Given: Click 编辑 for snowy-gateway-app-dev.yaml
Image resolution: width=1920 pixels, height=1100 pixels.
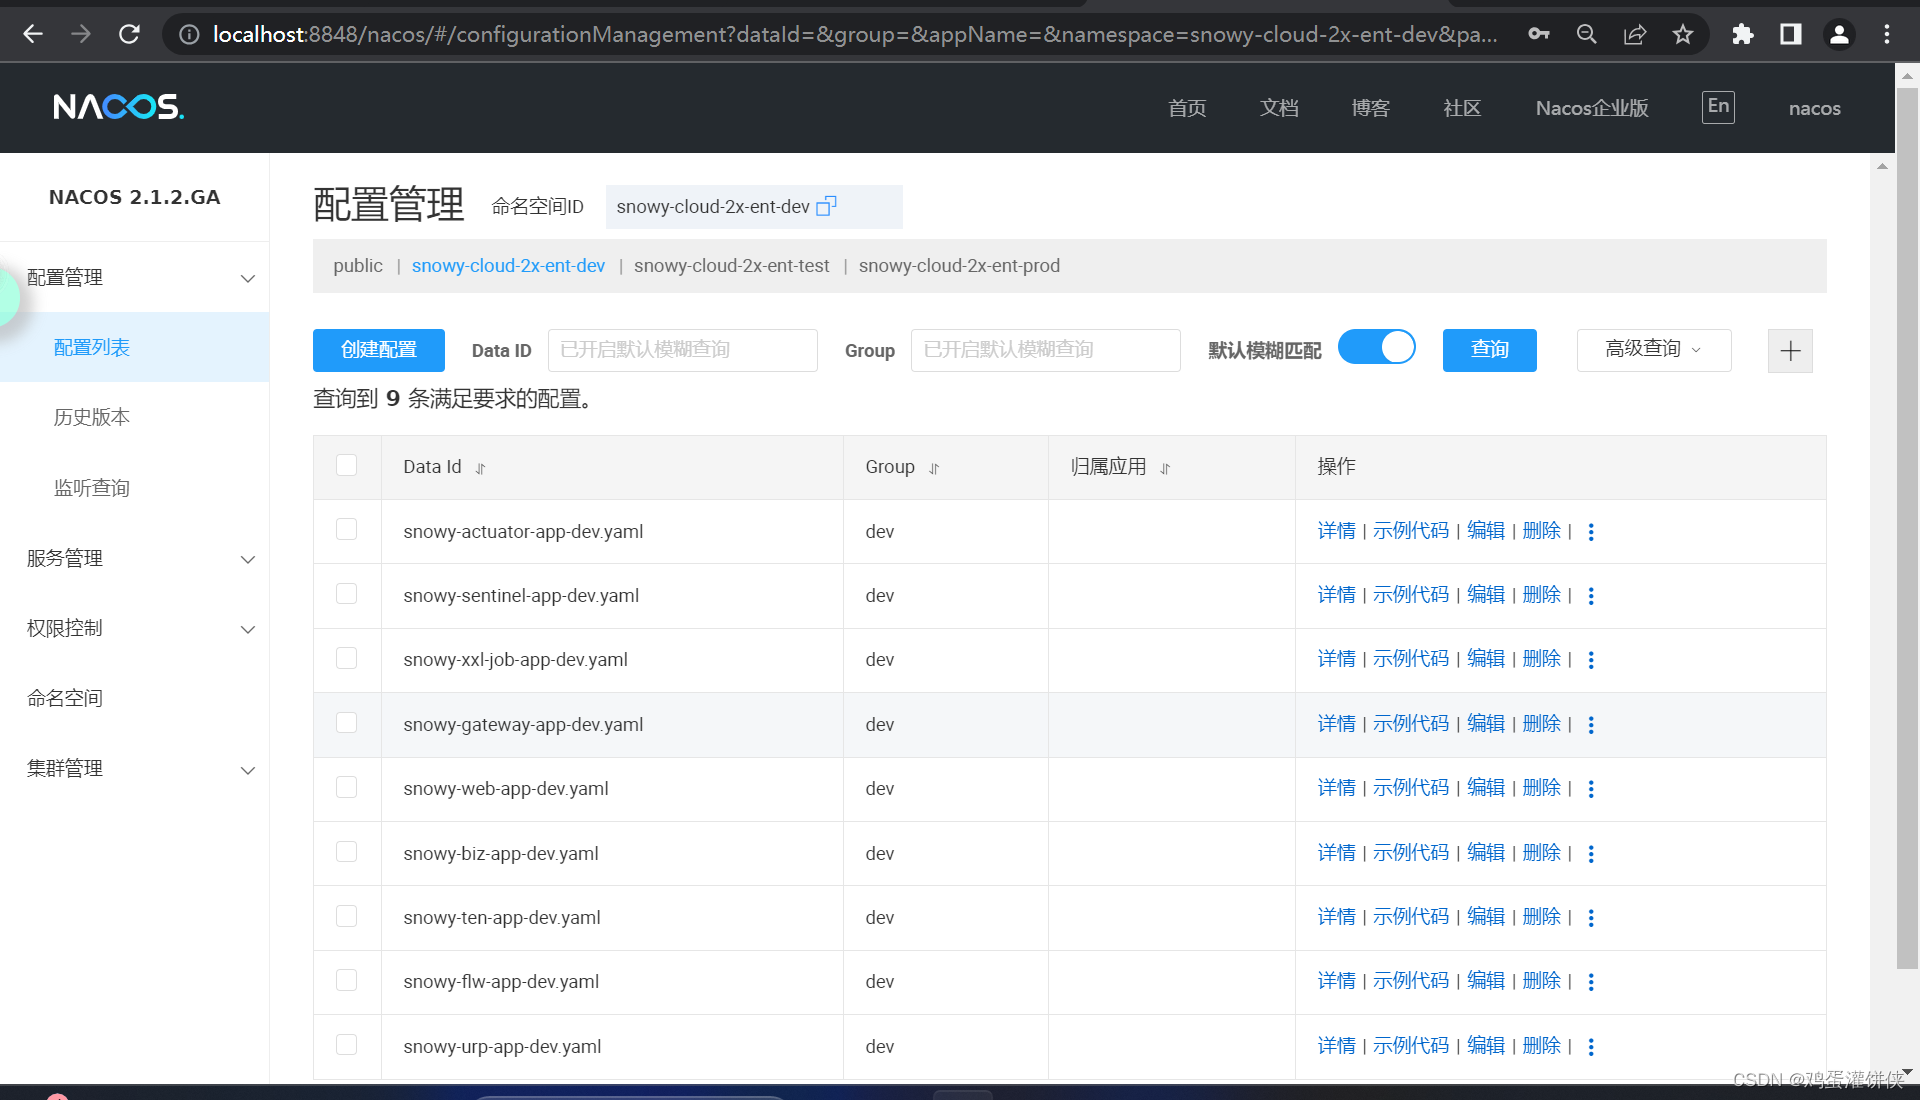Looking at the screenshot, I should 1486,724.
